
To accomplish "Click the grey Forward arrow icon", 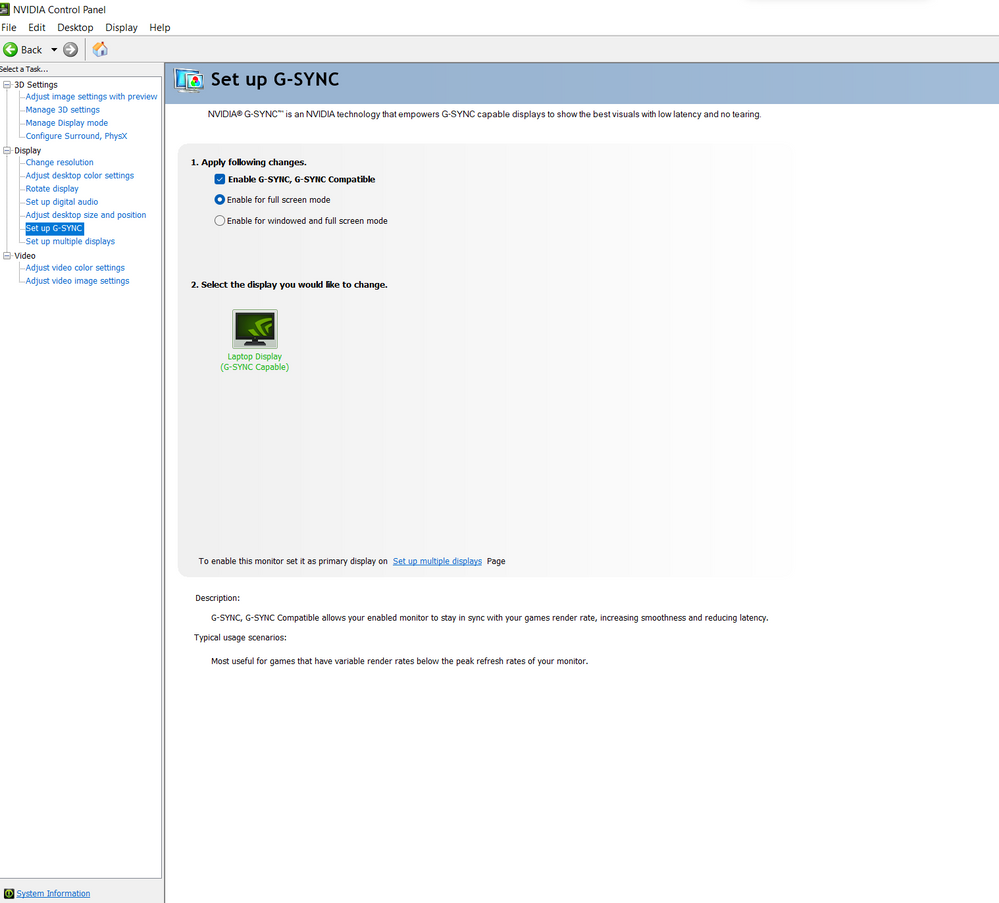I will (71, 50).
